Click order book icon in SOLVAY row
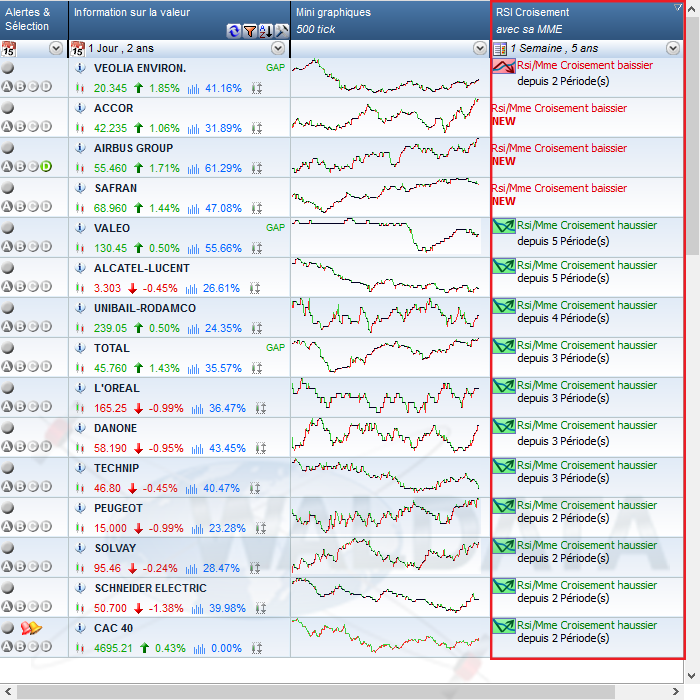 255,568
